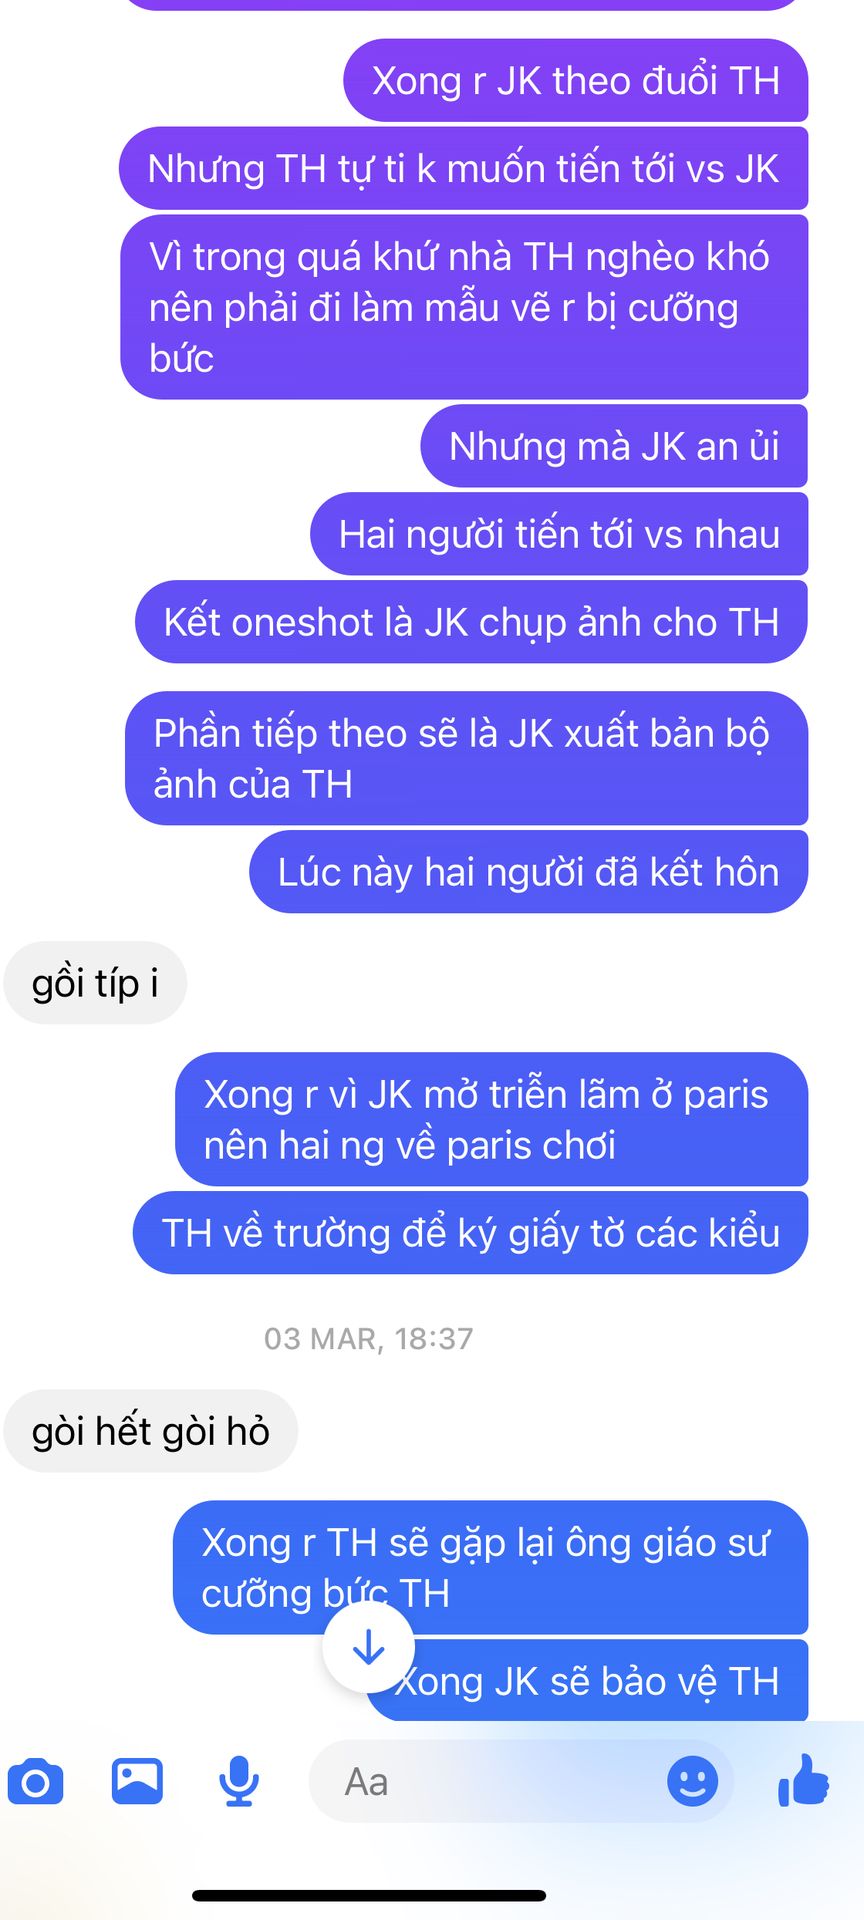The height and width of the screenshot is (1920, 864).
Task: Tap message 'Nhưng TH tự ti k muốn tiến tới vs JK'
Action: [463, 168]
